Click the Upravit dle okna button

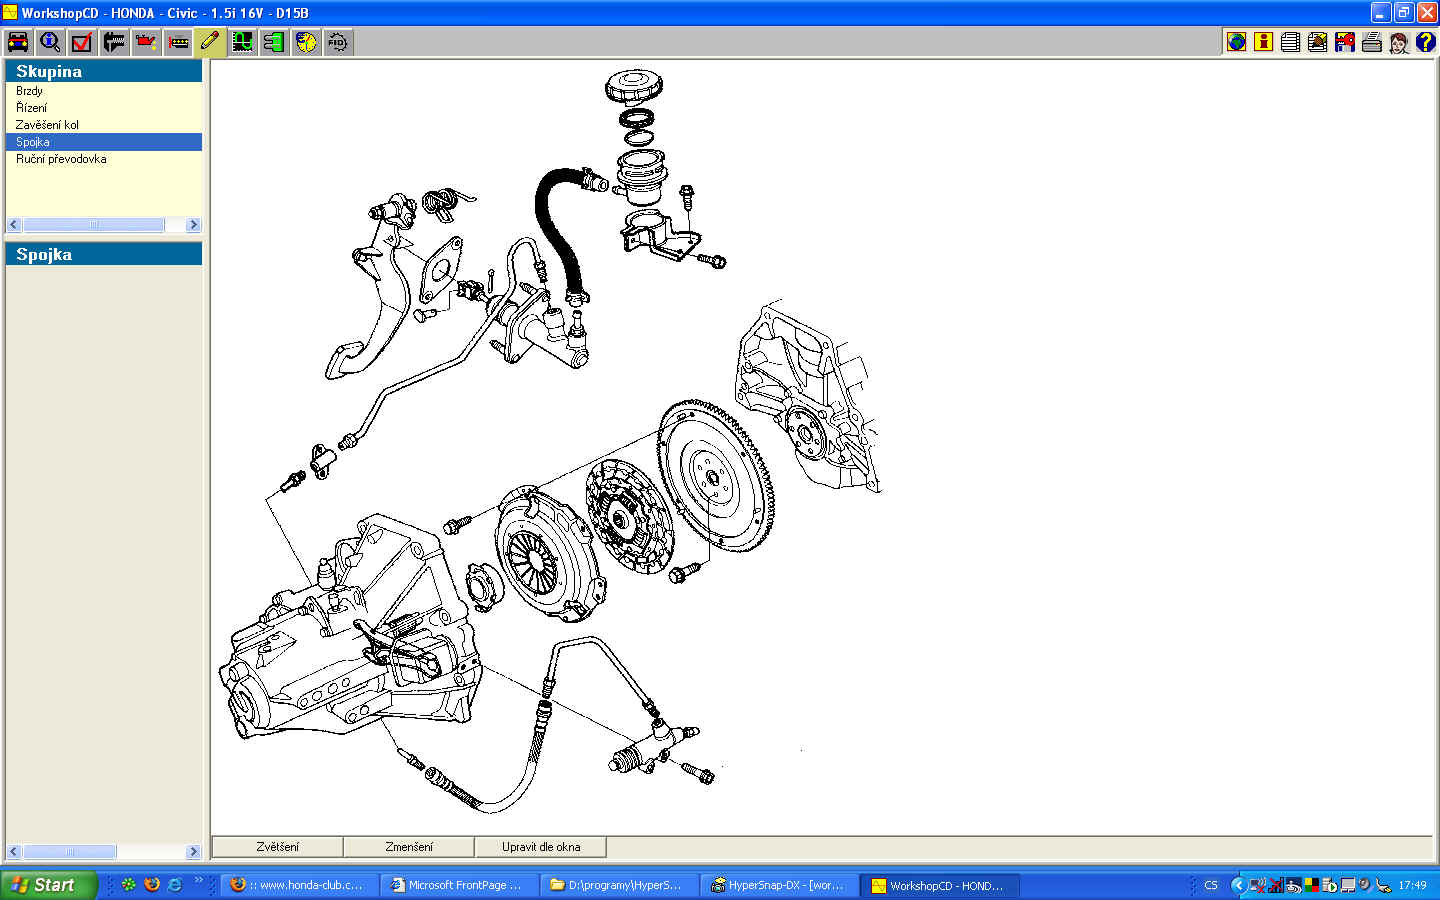tap(540, 847)
